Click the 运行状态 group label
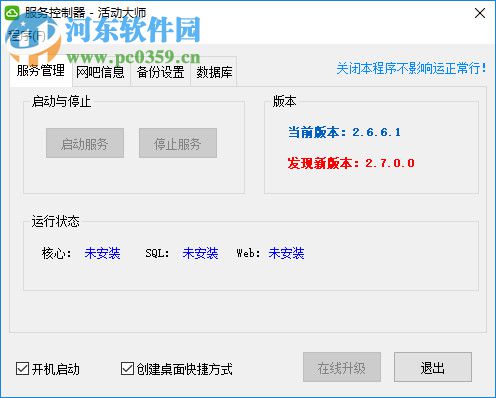496x398 pixels. [56, 221]
